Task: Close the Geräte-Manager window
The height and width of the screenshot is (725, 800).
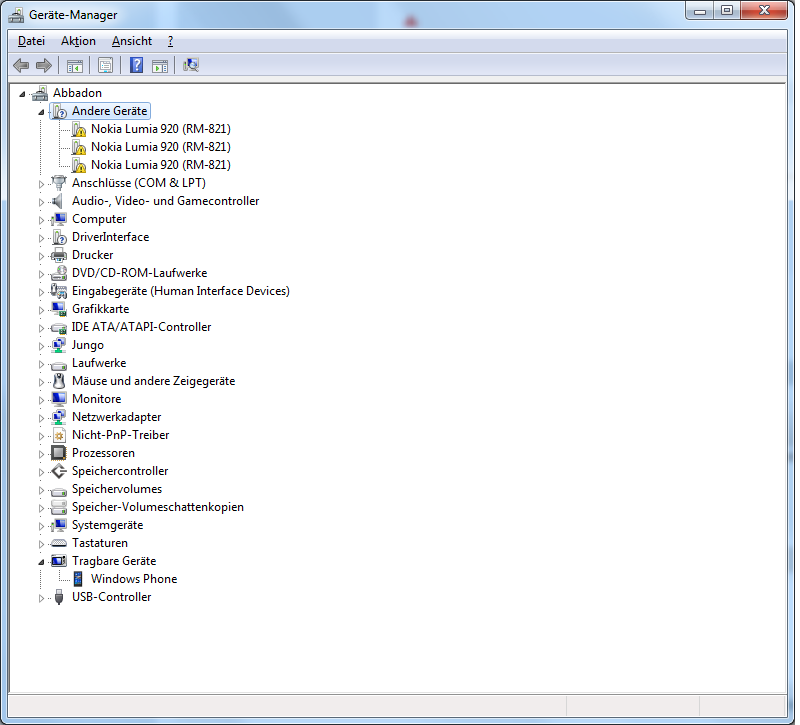Action: pos(764,10)
